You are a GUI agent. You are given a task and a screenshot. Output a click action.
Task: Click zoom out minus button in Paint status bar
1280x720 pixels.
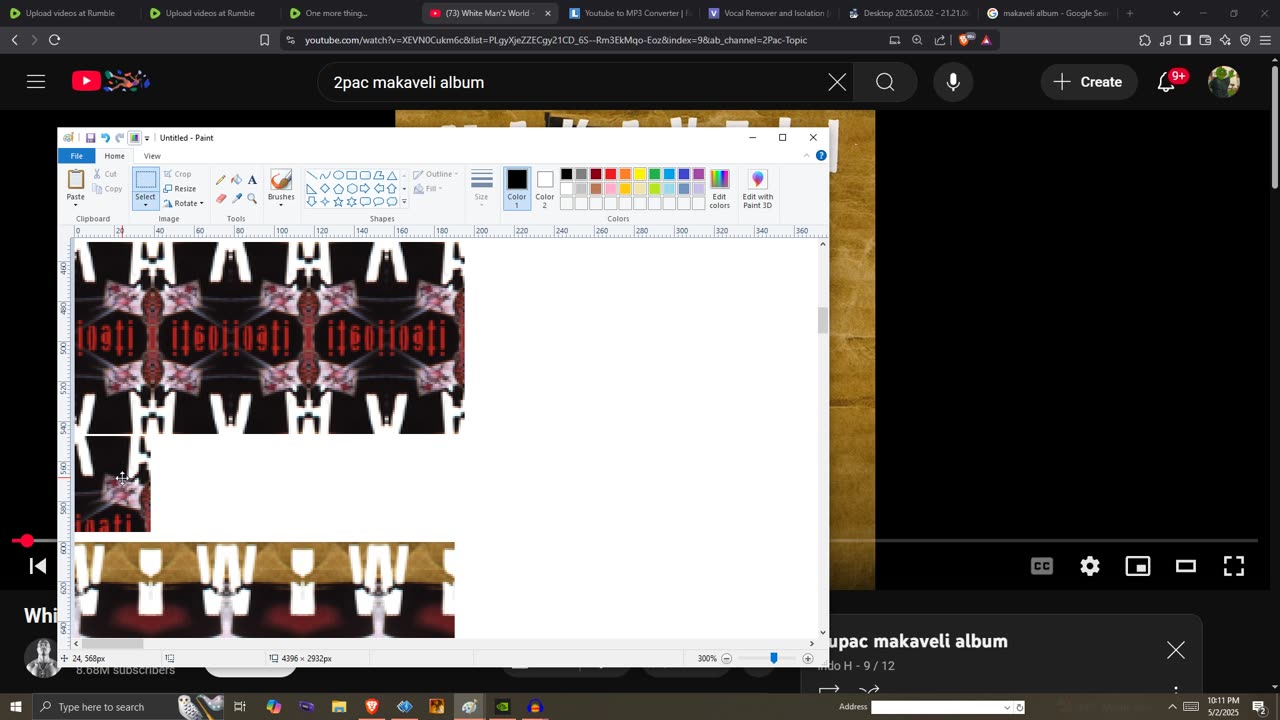pyautogui.click(x=727, y=659)
